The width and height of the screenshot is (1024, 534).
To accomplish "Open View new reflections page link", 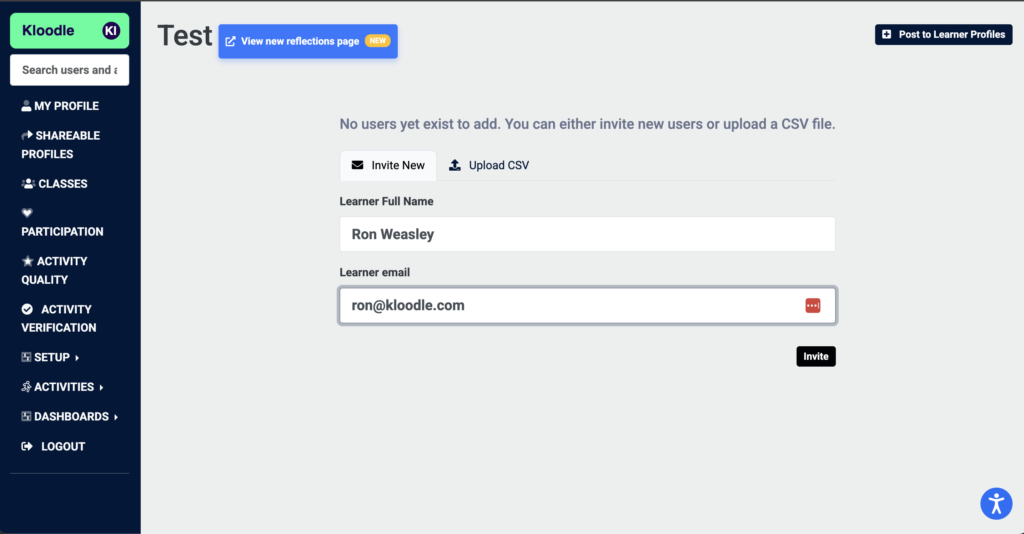I will click(x=308, y=41).
